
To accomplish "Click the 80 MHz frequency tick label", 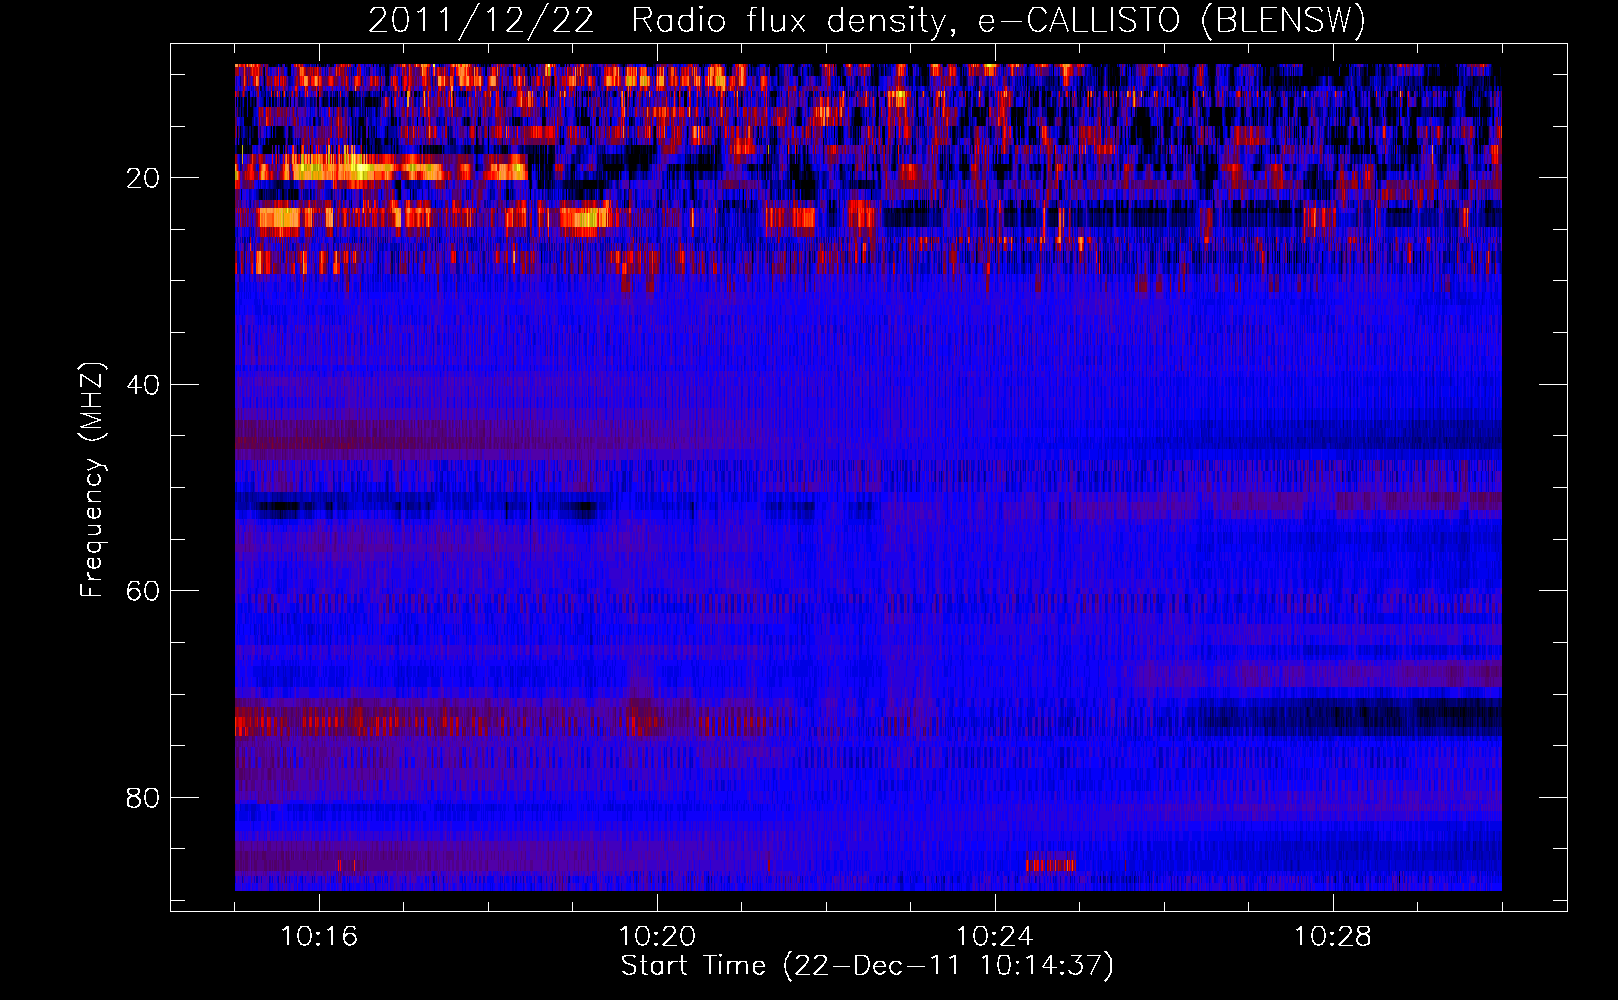I will (x=143, y=798).
